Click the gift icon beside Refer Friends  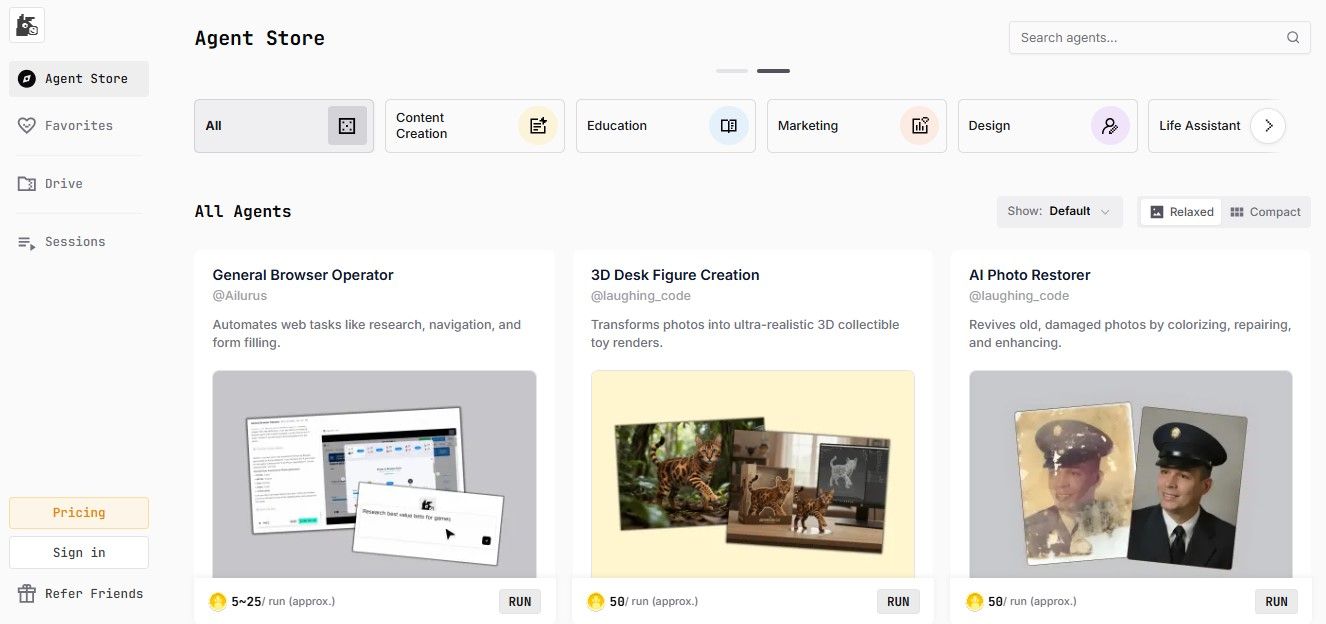[x=27, y=593]
